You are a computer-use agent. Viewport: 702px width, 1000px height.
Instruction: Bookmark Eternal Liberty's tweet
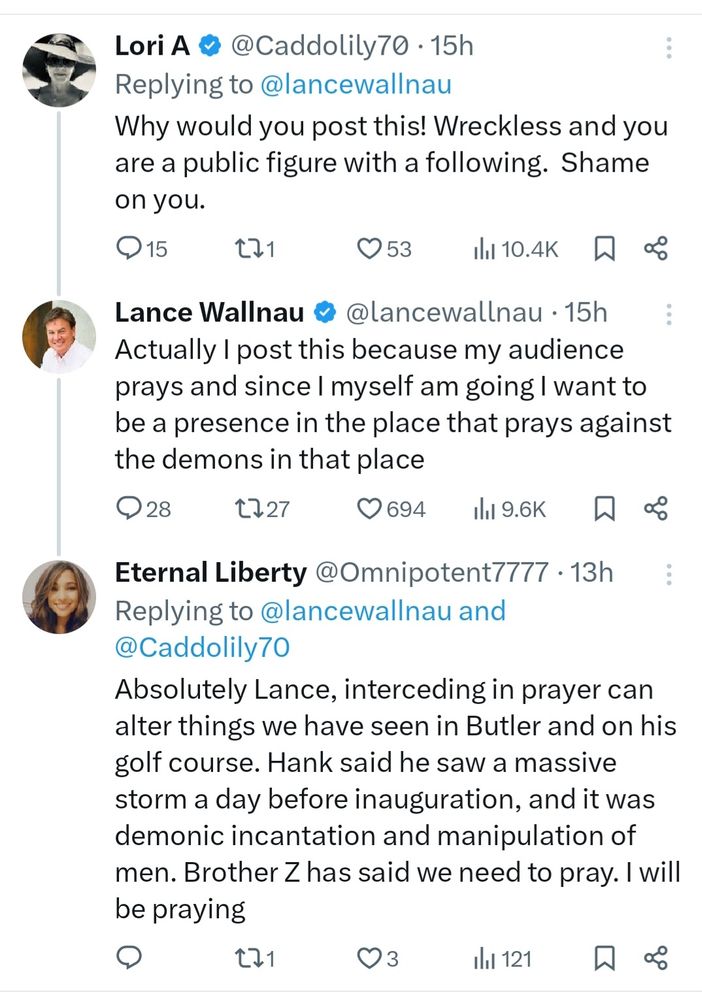[x=604, y=959]
